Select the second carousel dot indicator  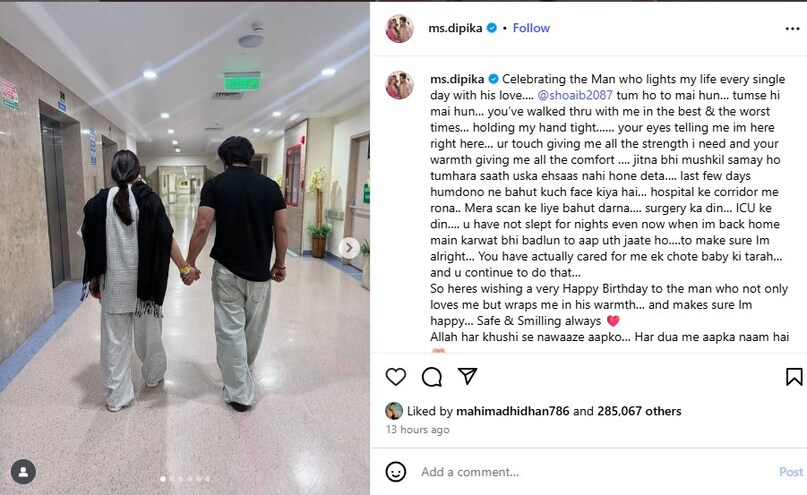(172, 479)
